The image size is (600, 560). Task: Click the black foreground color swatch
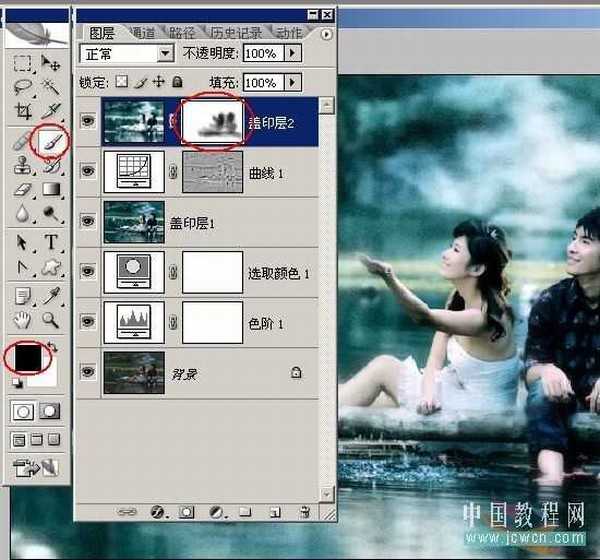pos(22,355)
